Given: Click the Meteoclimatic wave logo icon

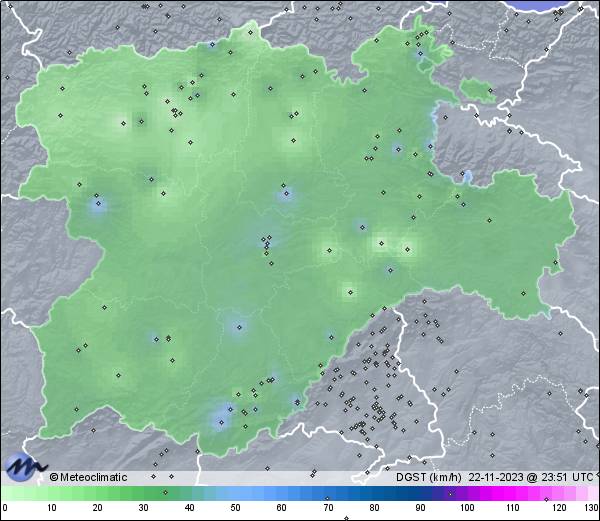Looking at the screenshot, I should pyautogui.click(x=24, y=466).
